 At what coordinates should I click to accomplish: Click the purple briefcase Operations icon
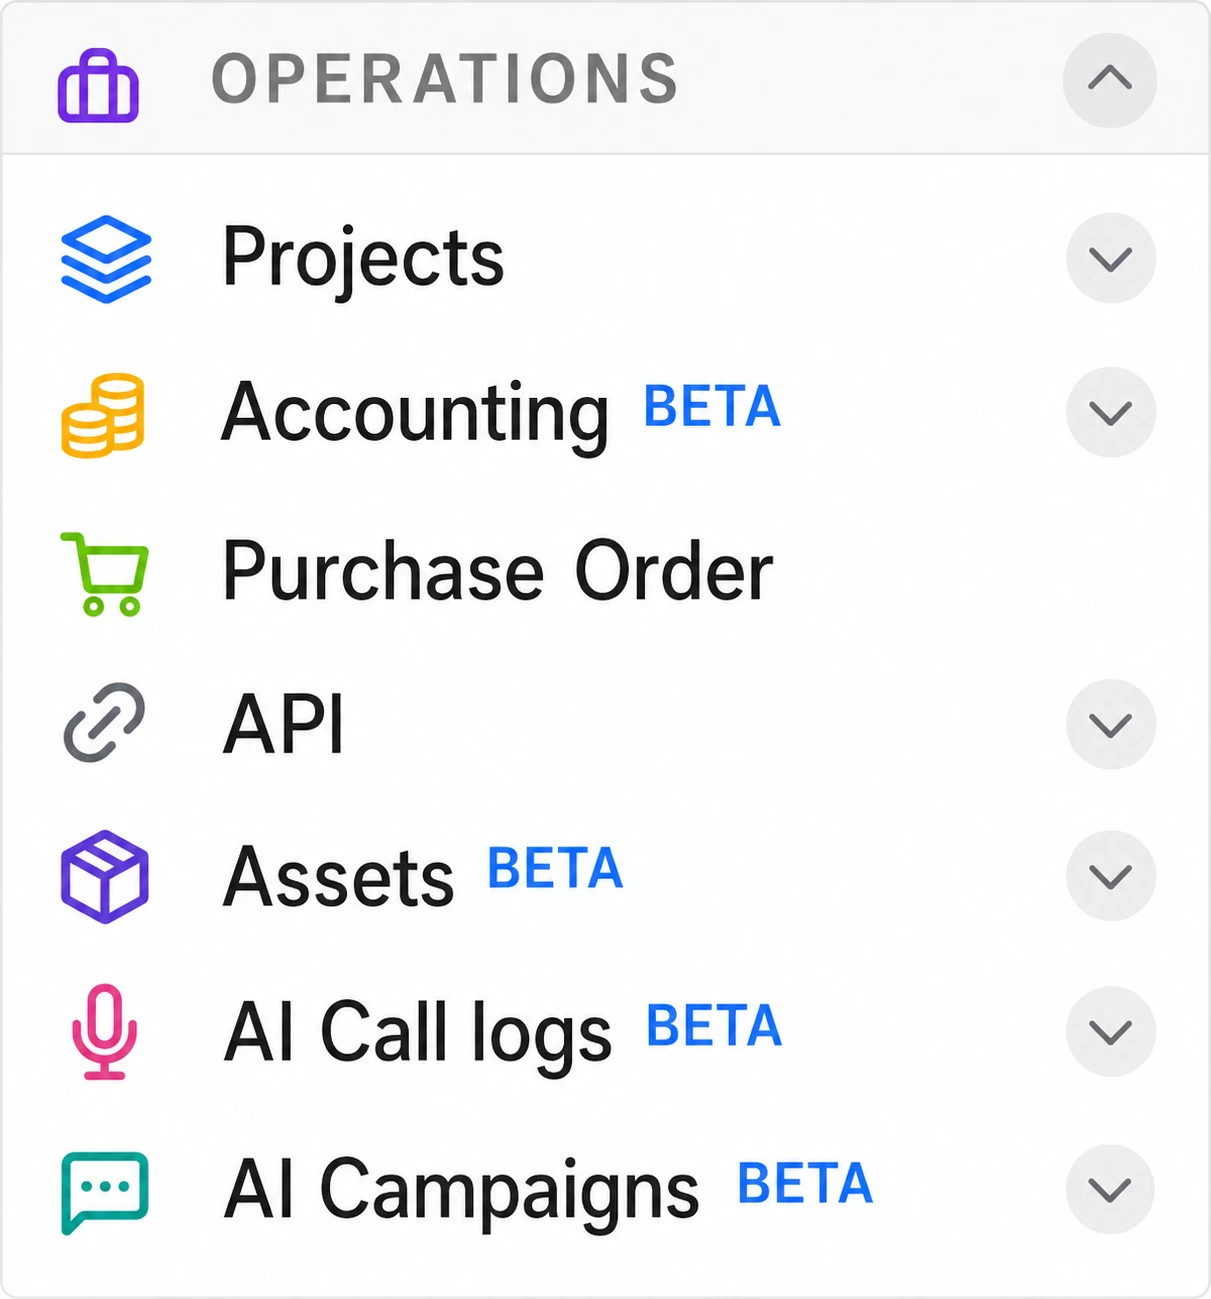[x=98, y=85]
